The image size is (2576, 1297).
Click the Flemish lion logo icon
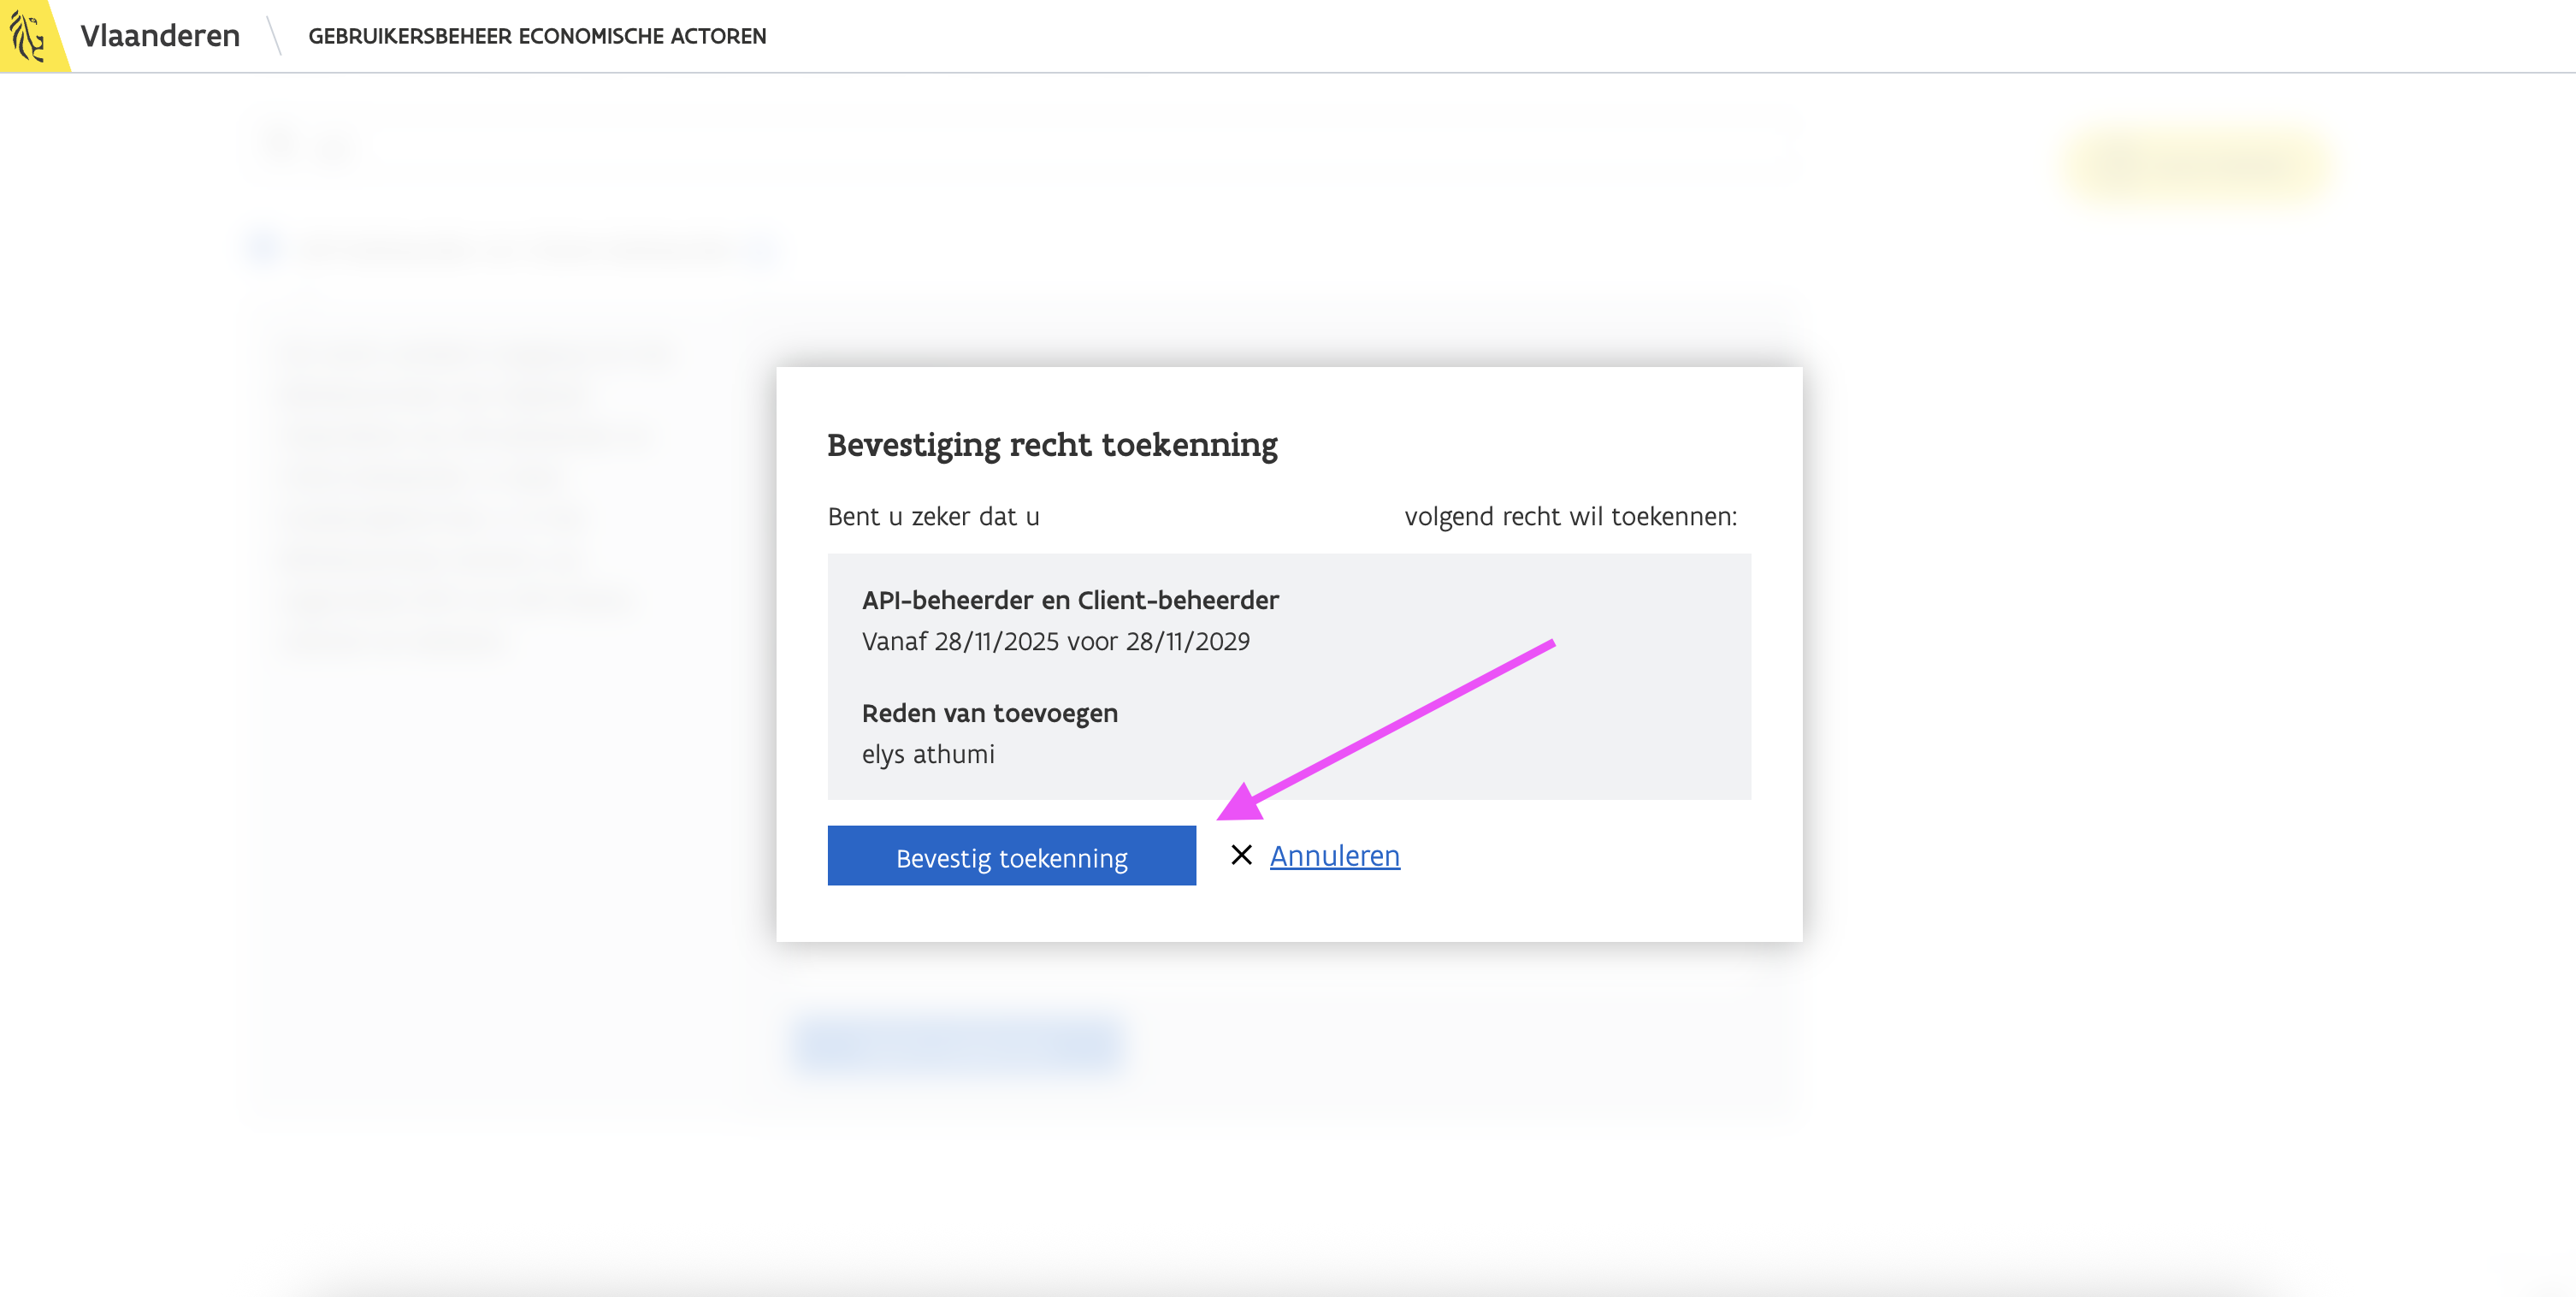point(28,35)
